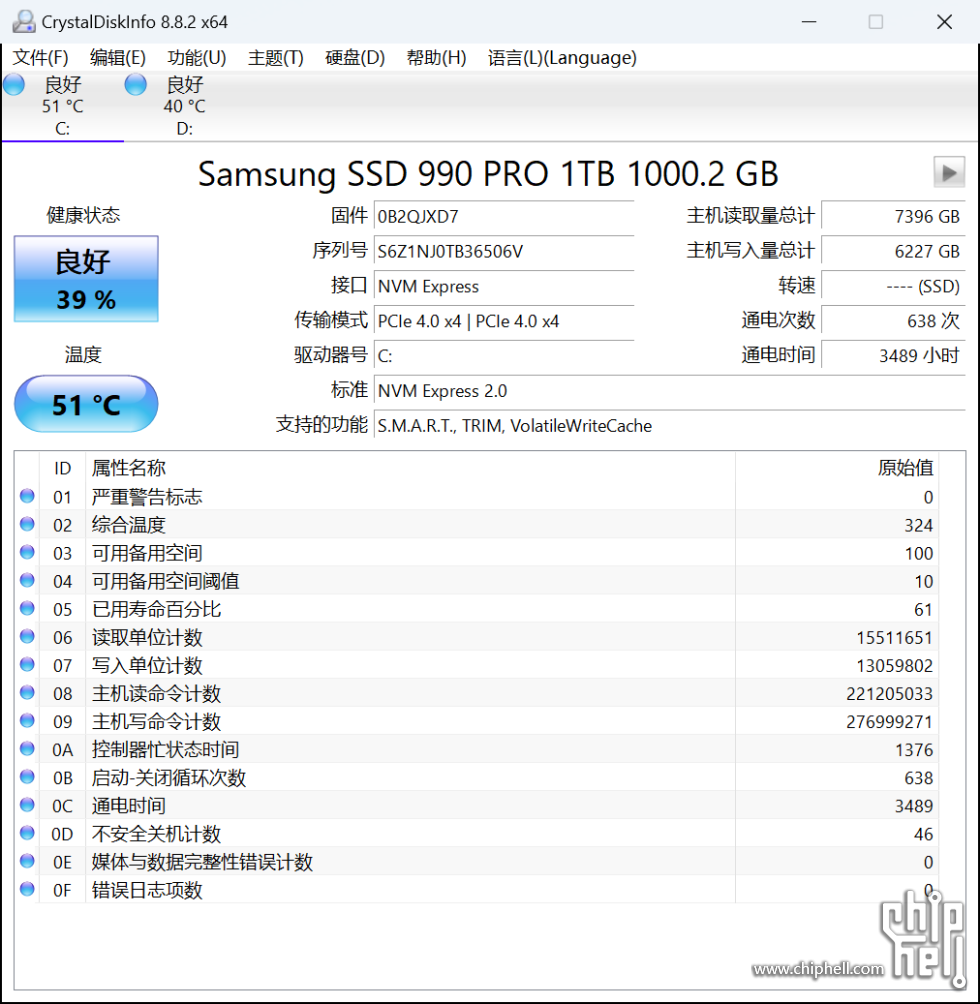
Task: Click the status dot for attribute 0D
Action: tap(27, 833)
